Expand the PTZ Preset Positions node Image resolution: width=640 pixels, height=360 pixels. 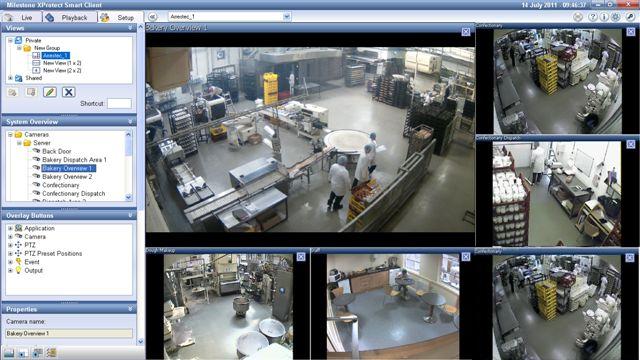tap(10, 253)
